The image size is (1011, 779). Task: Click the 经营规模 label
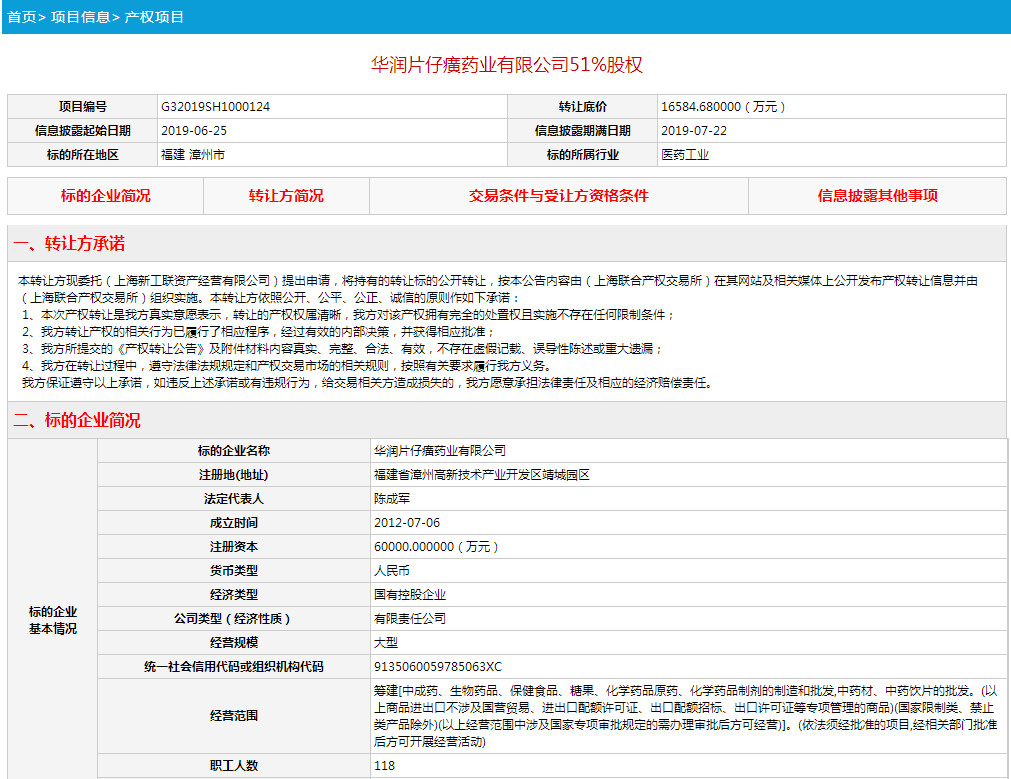233,642
